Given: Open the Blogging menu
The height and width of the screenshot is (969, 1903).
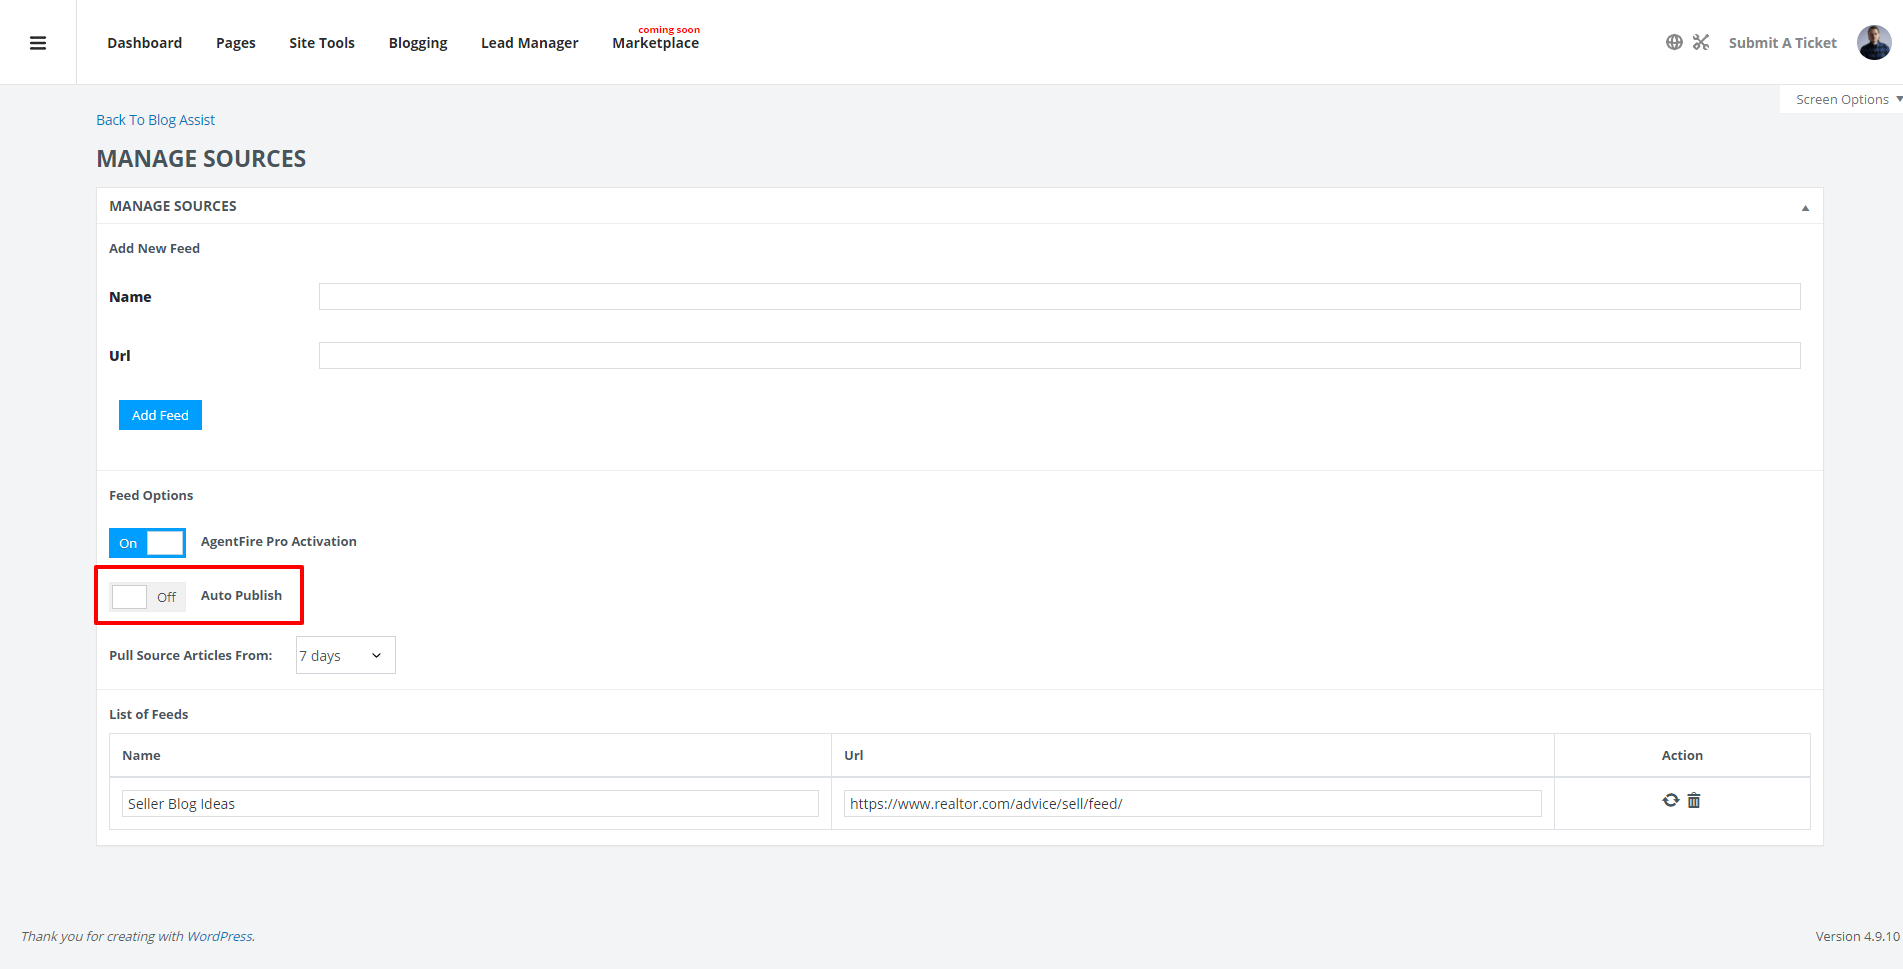Looking at the screenshot, I should 418,43.
